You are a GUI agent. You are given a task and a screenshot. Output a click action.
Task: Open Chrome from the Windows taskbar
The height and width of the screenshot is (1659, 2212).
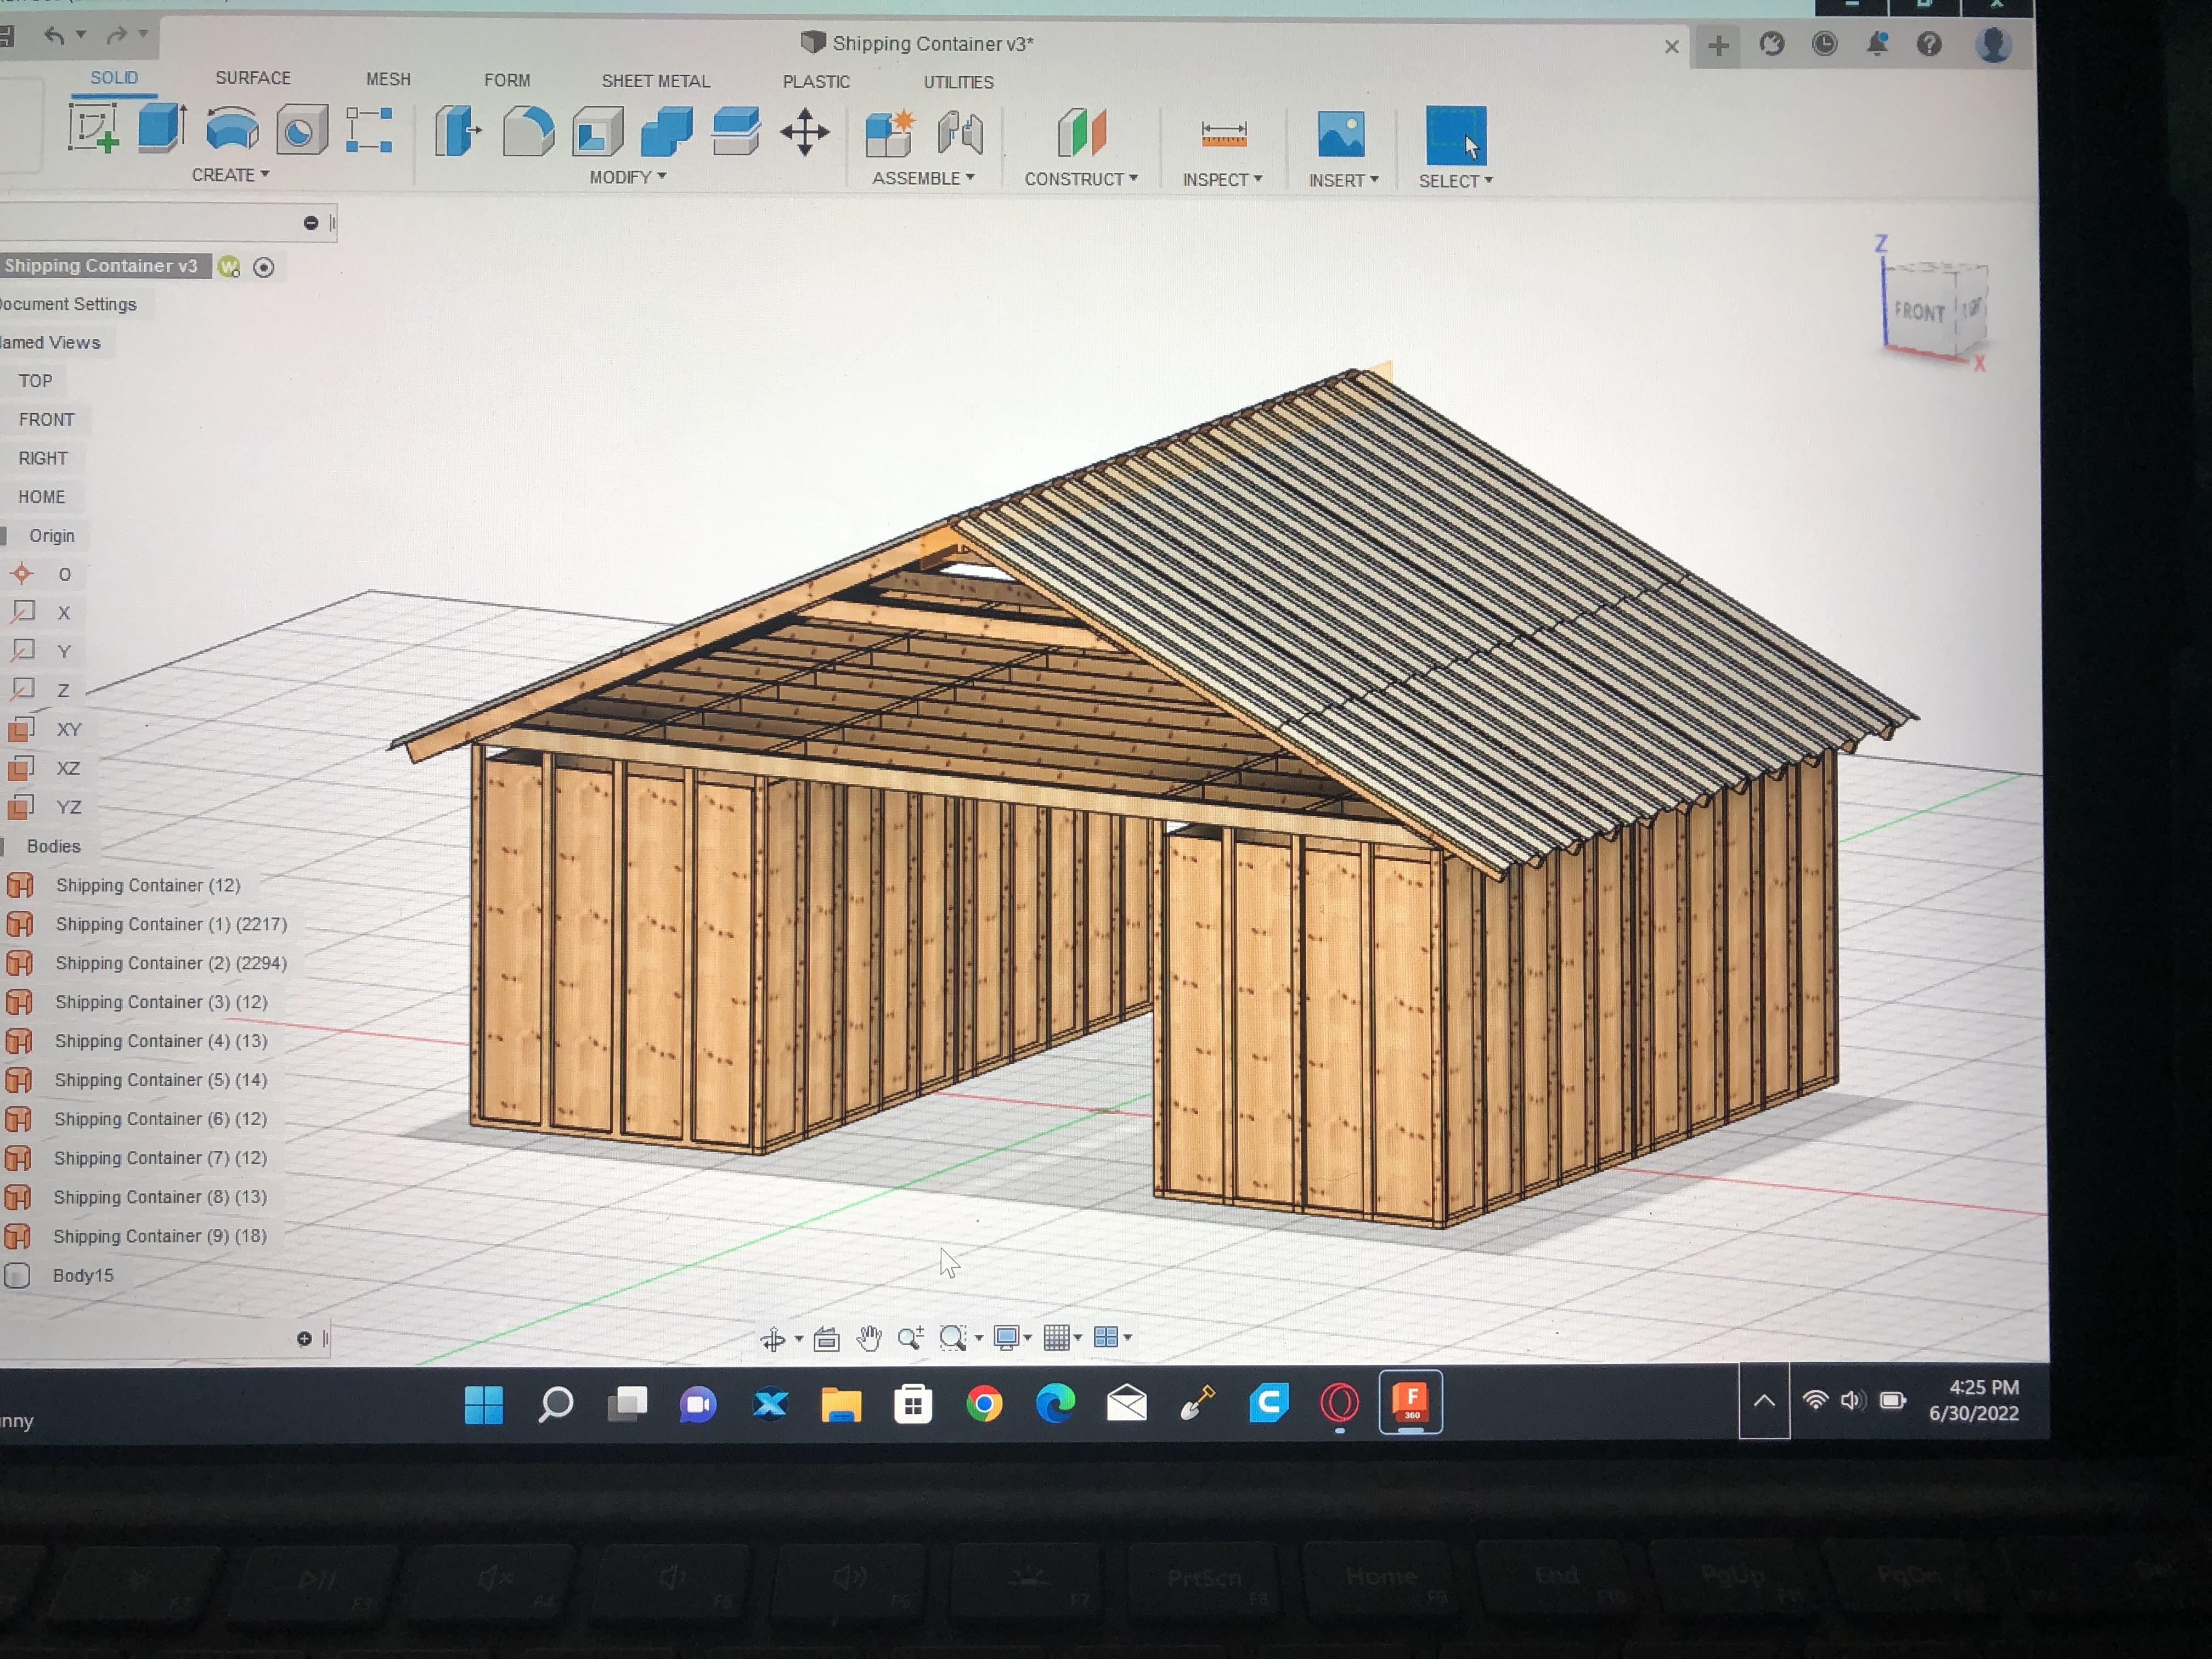[984, 1404]
